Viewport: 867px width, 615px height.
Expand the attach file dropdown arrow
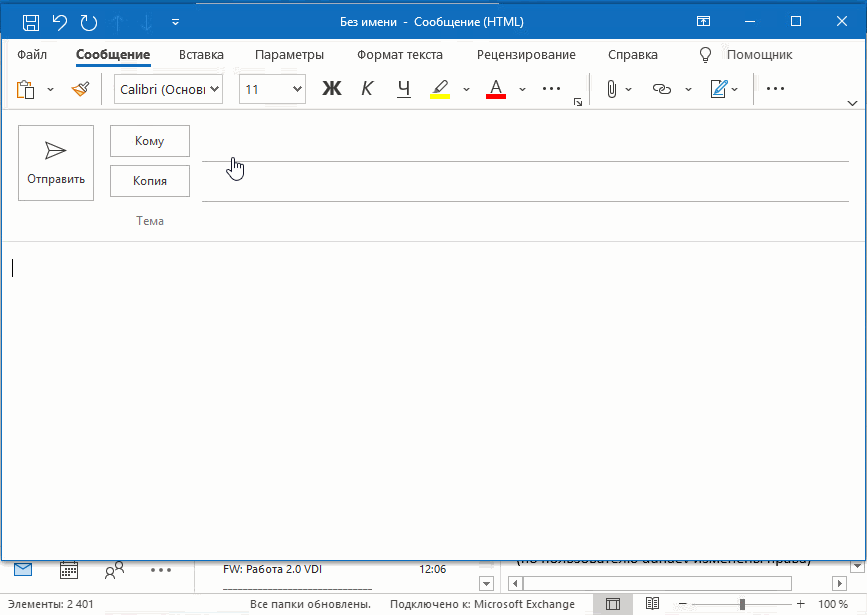629,89
